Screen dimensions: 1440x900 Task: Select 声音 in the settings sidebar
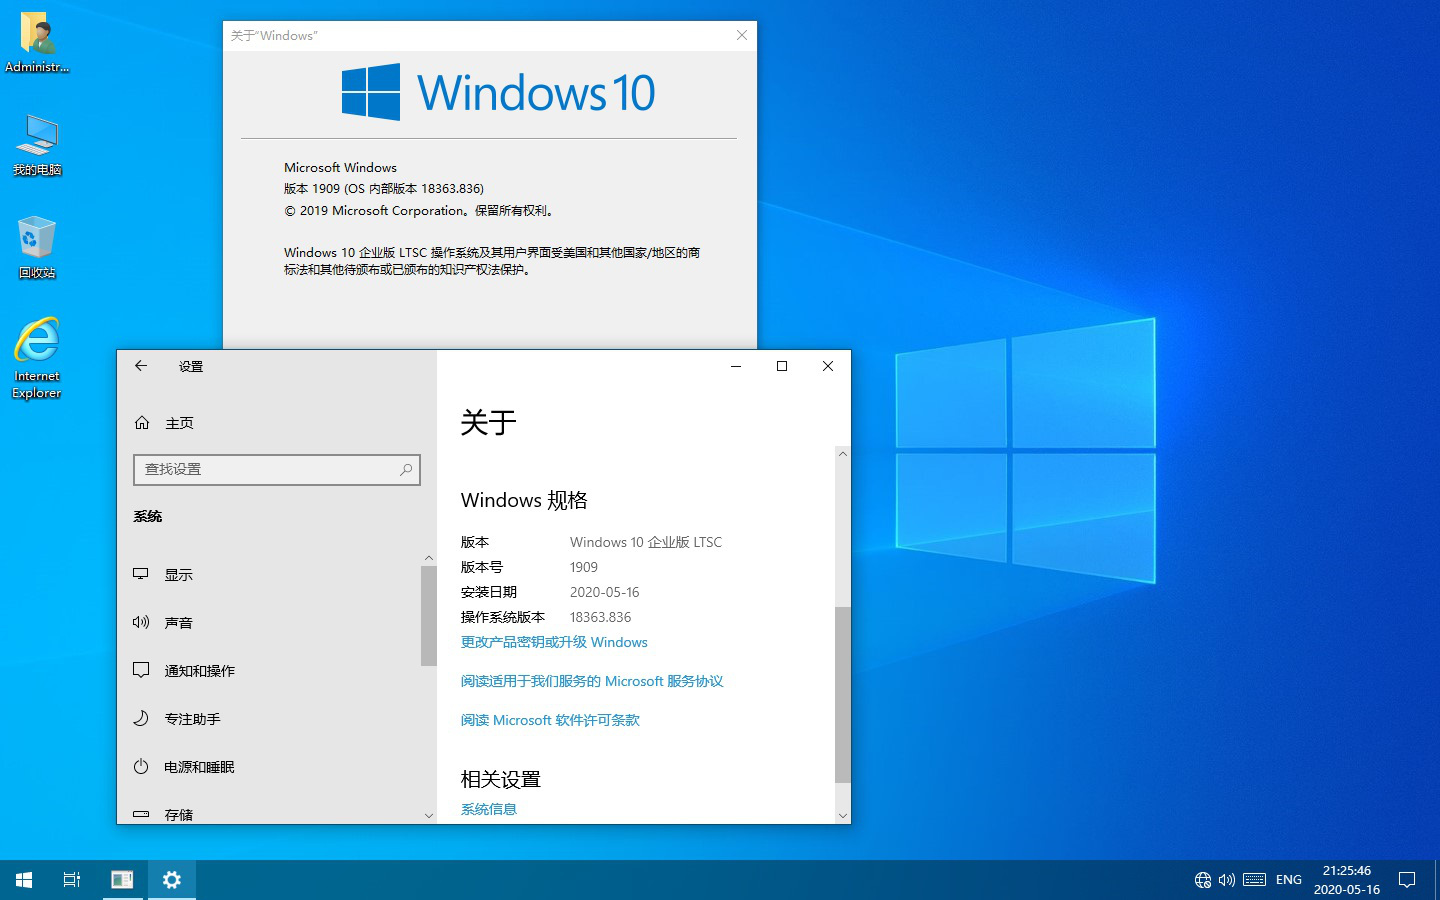[x=179, y=623]
